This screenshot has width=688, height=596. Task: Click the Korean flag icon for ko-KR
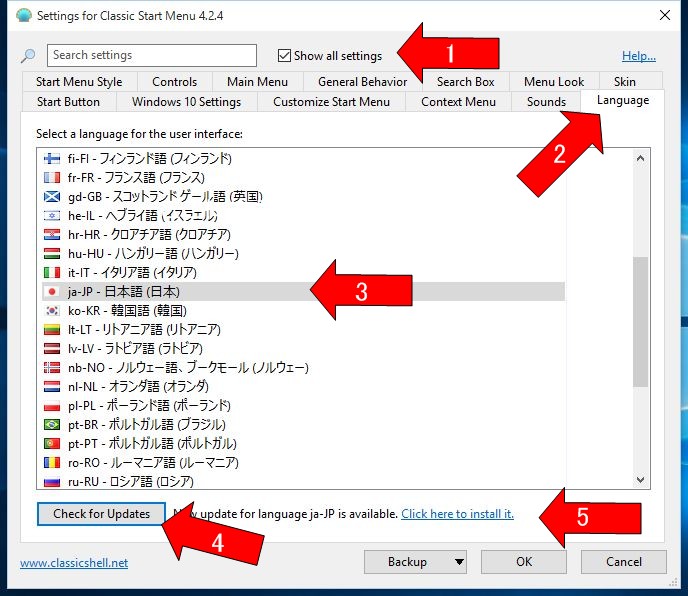(x=52, y=310)
